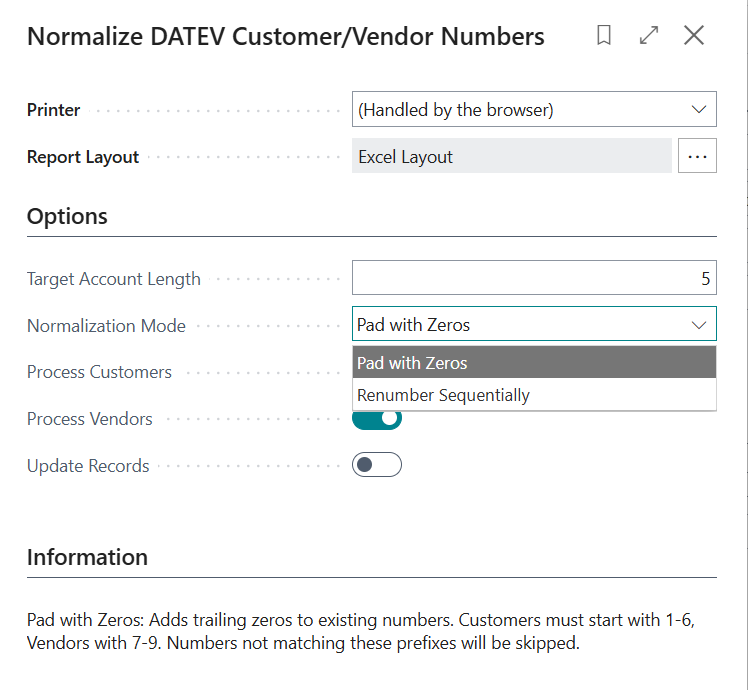This screenshot has height=690, width=748.
Task: Click the Process Customers label
Action: 99,372
